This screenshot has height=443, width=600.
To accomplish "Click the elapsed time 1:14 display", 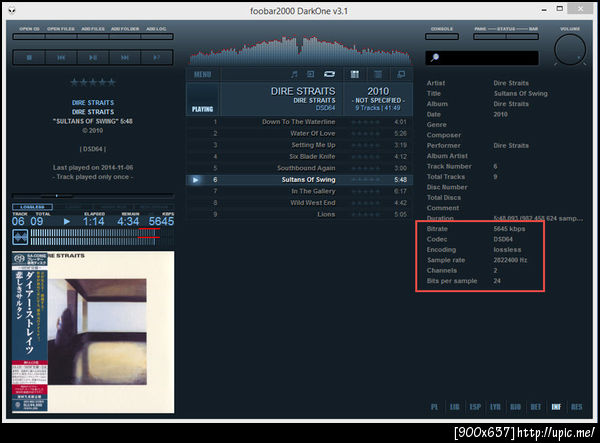I will [x=93, y=222].
